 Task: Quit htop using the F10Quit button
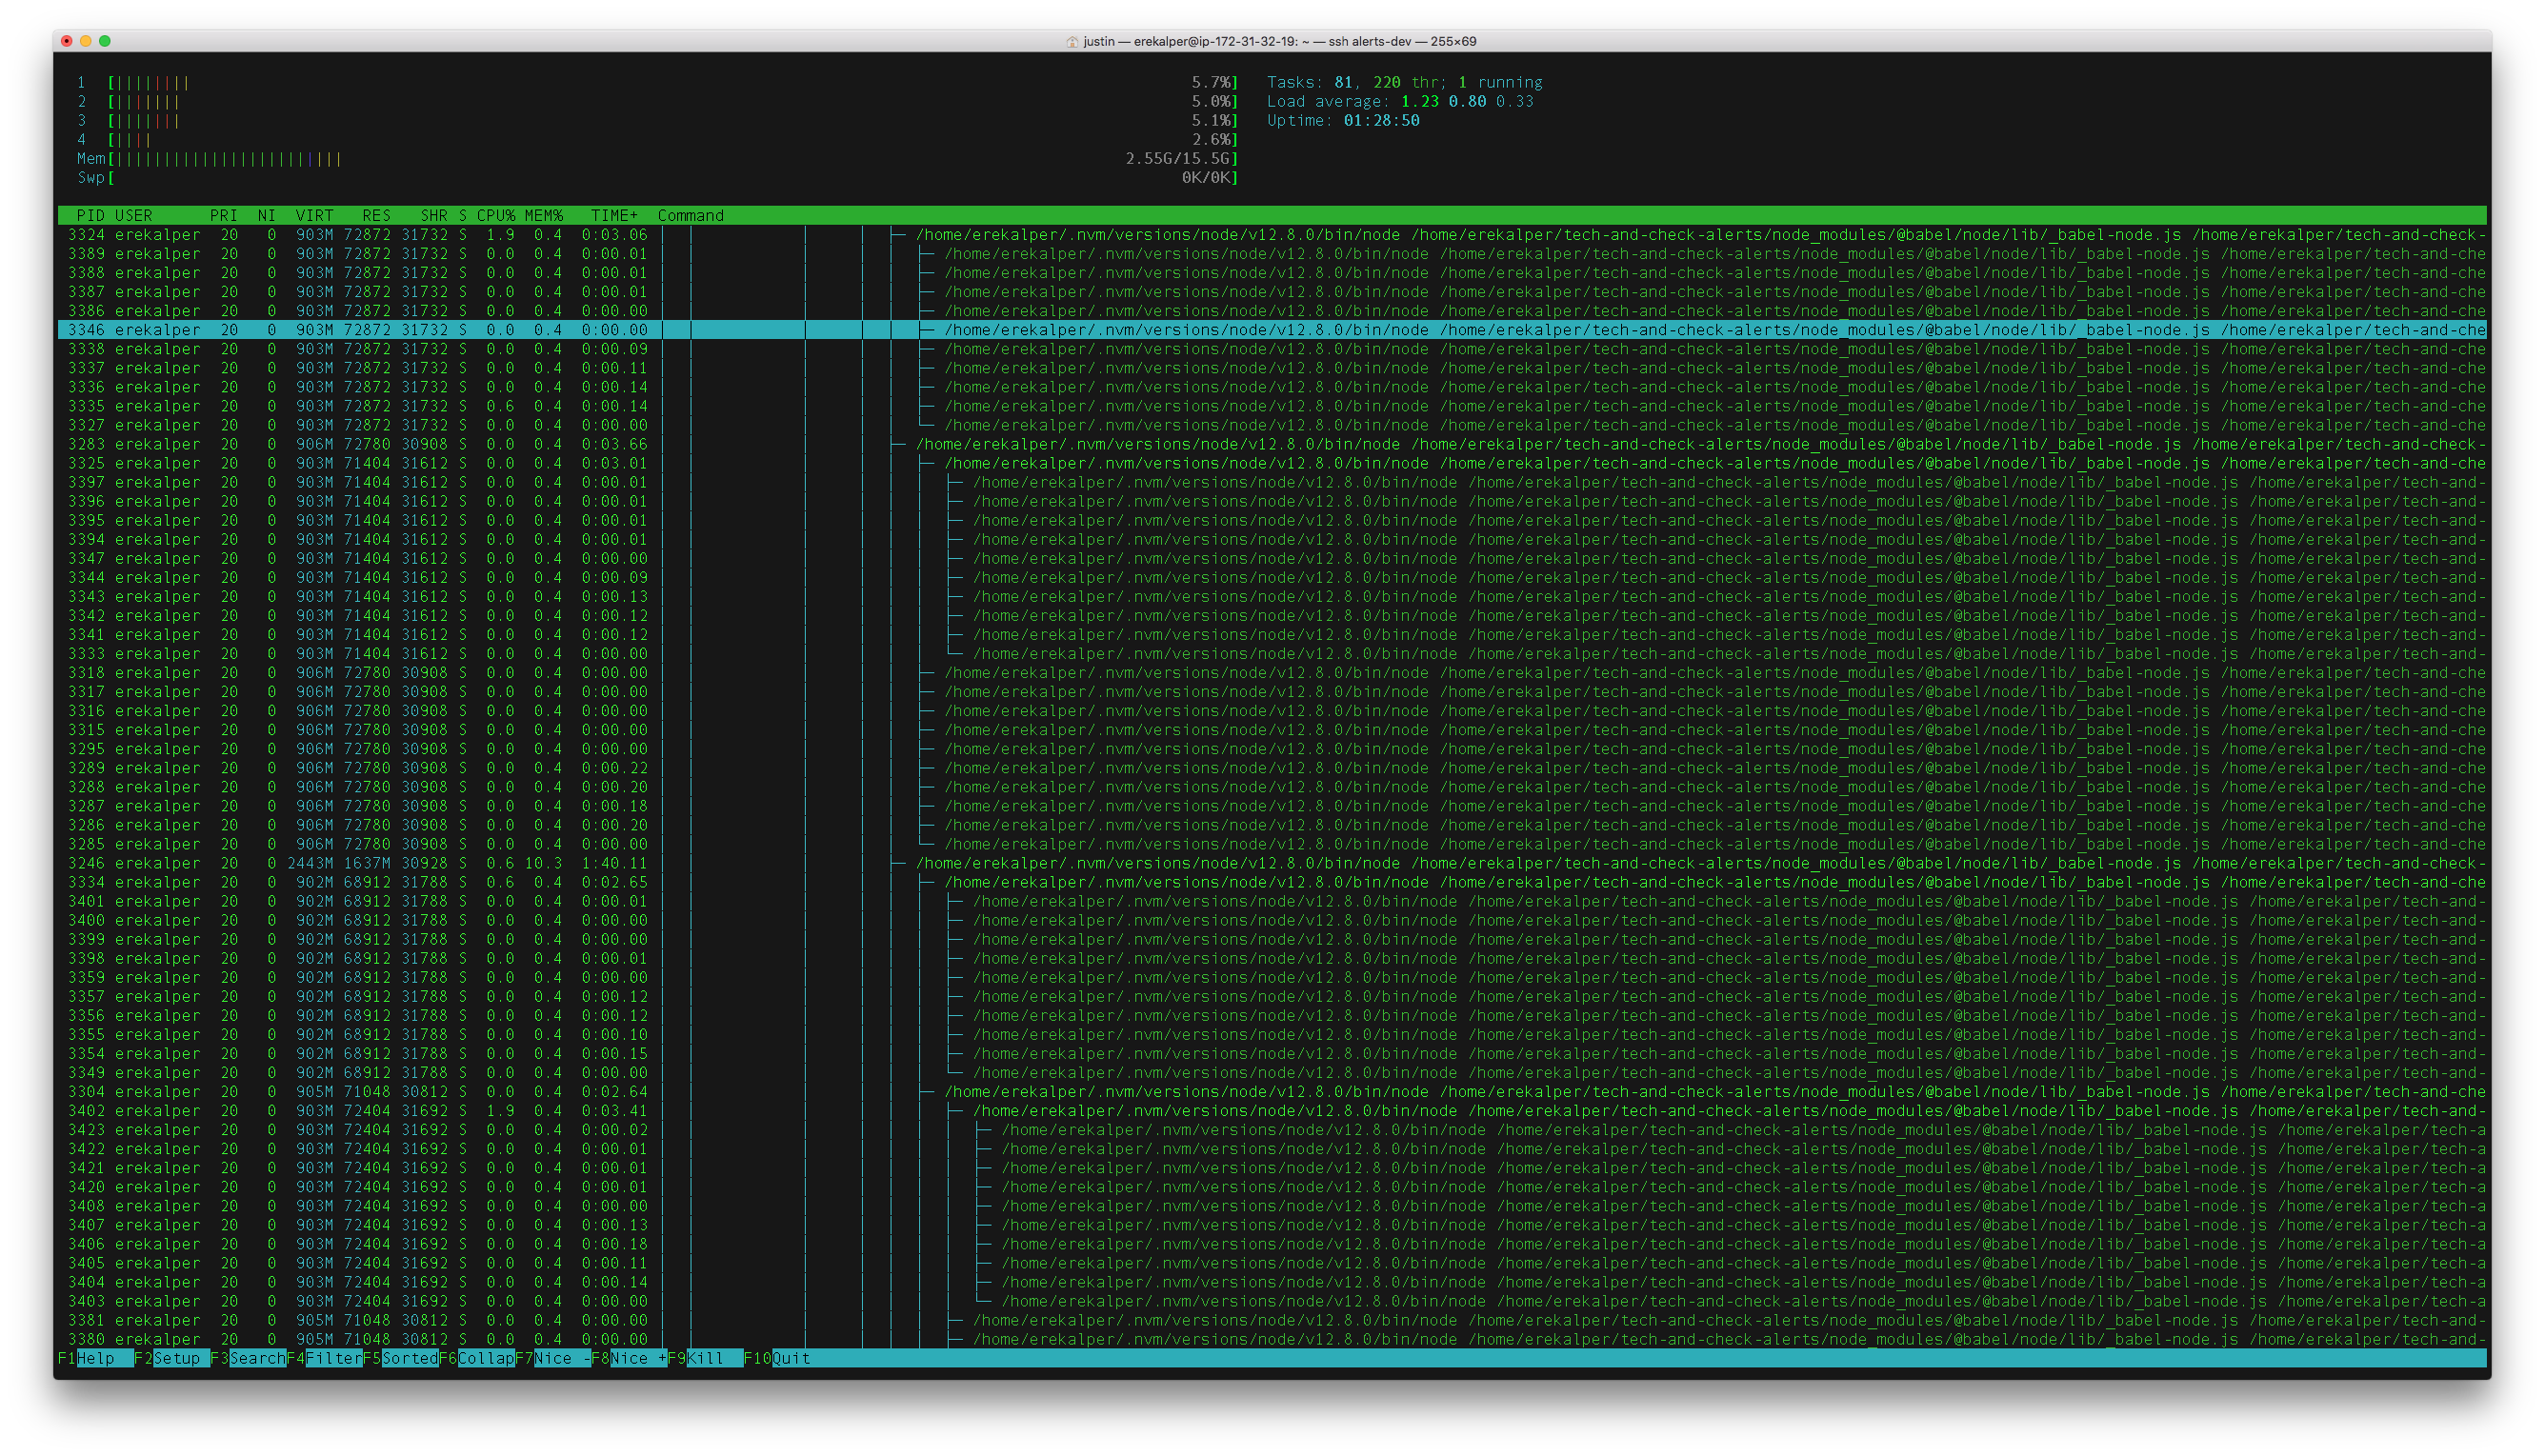pos(775,1358)
